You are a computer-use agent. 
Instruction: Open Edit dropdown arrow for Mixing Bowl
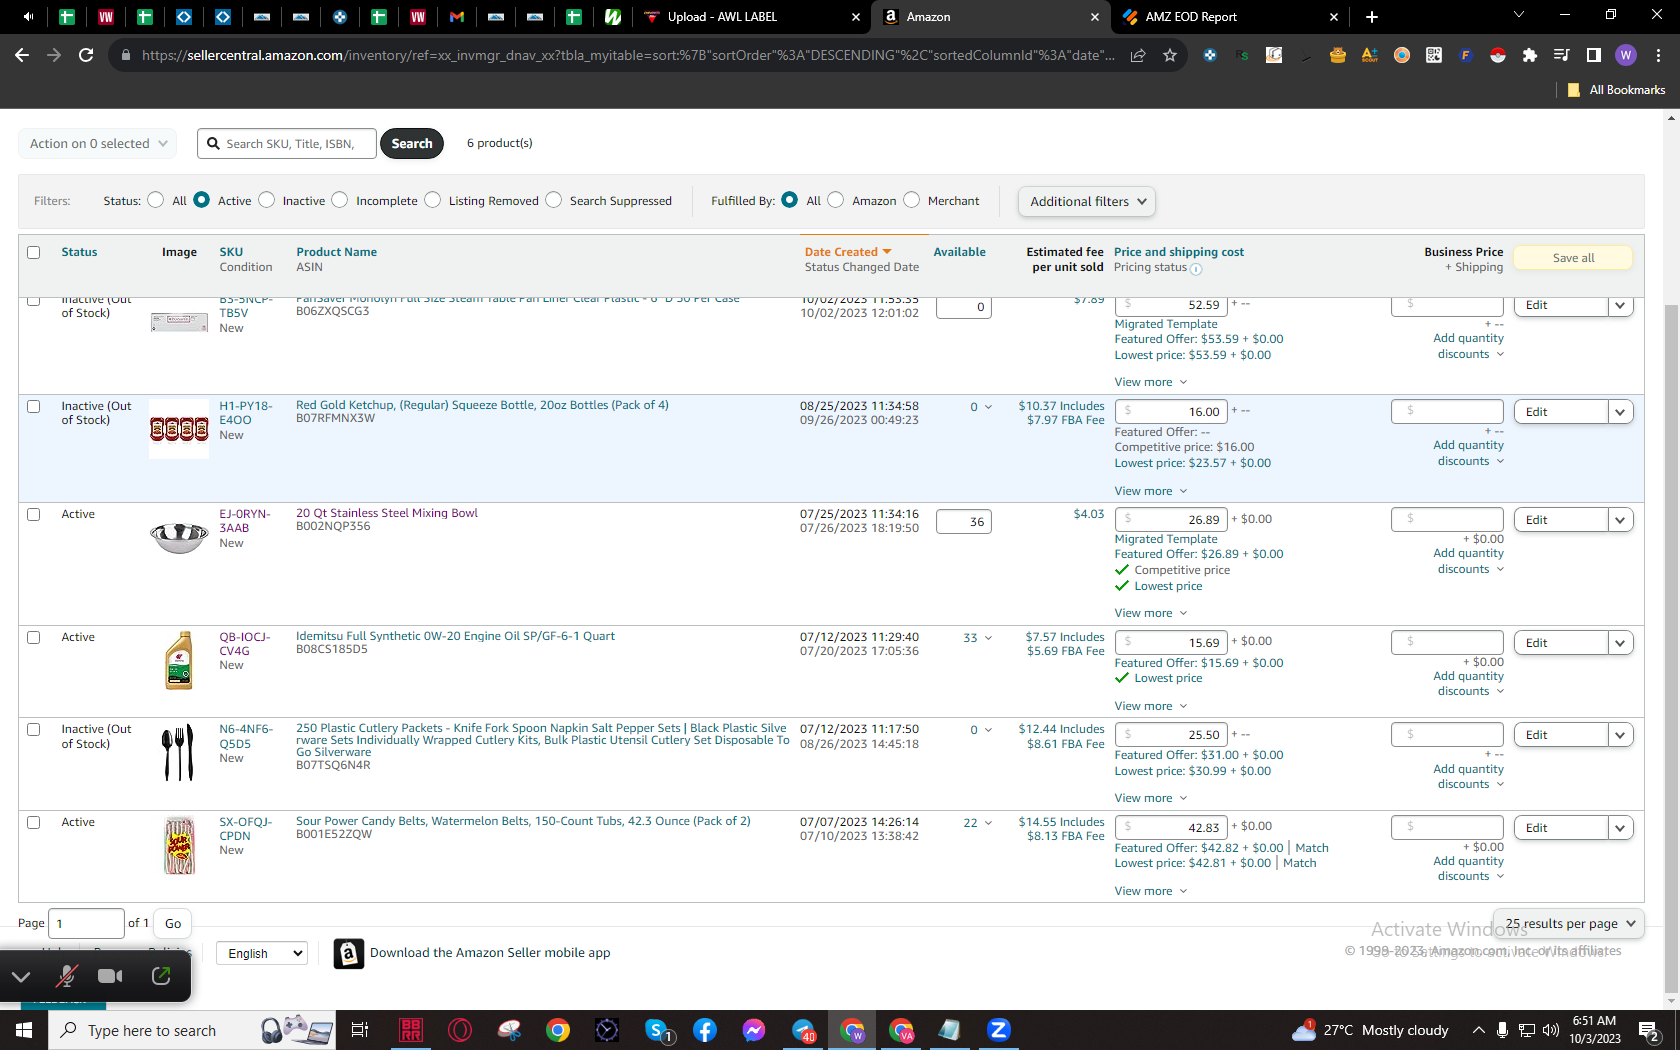click(x=1620, y=520)
